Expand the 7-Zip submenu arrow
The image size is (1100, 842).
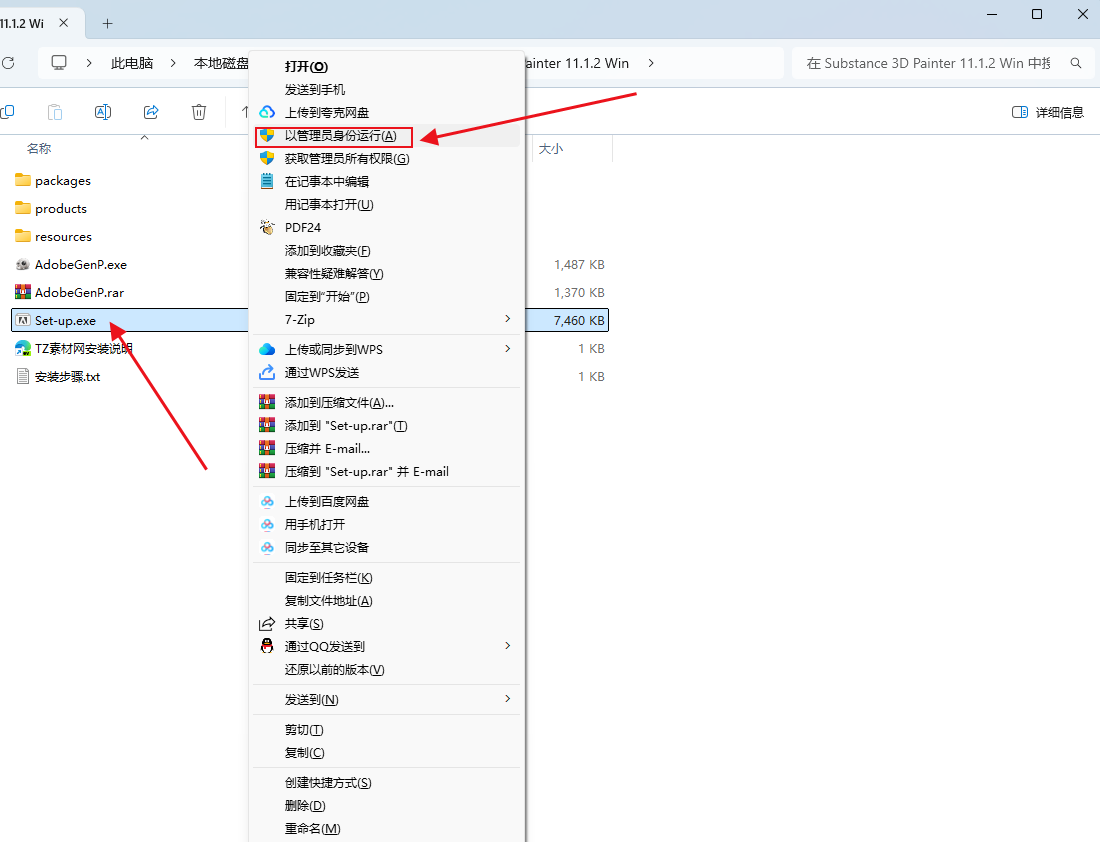[507, 319]
